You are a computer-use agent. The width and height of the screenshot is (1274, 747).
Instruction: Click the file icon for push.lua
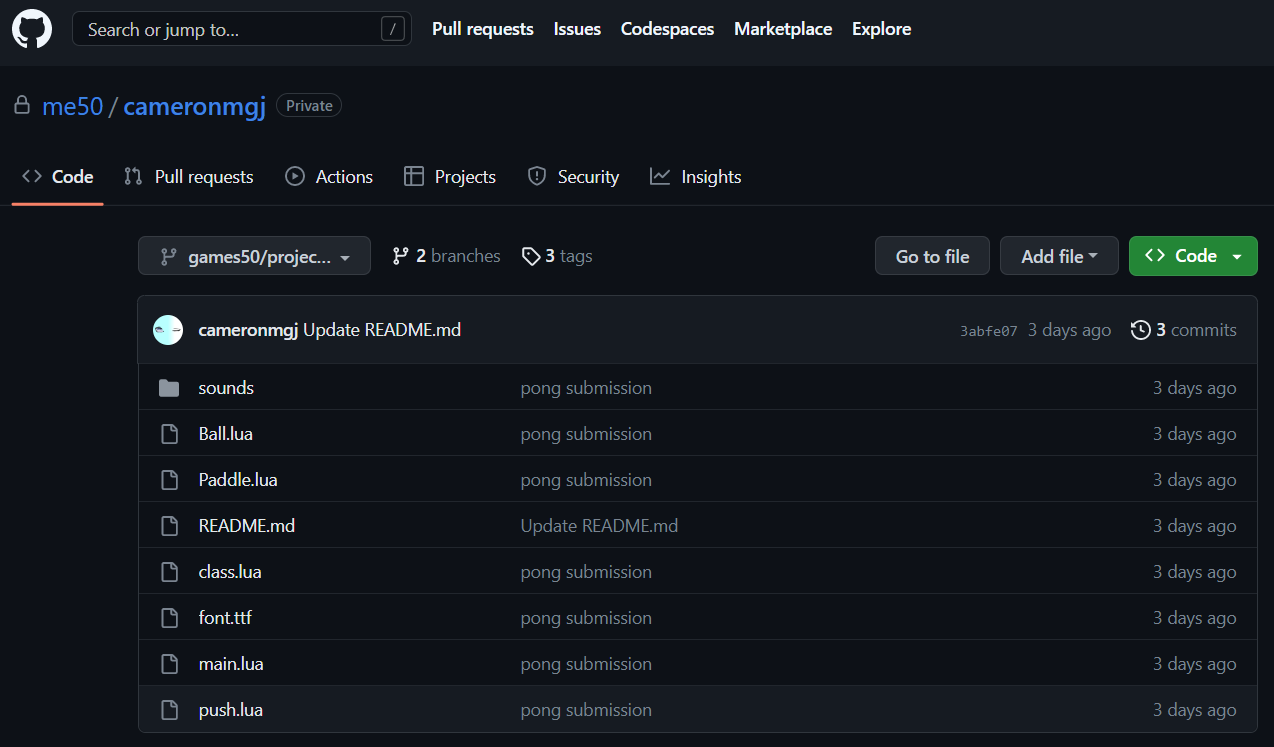(x=169, y=710)
